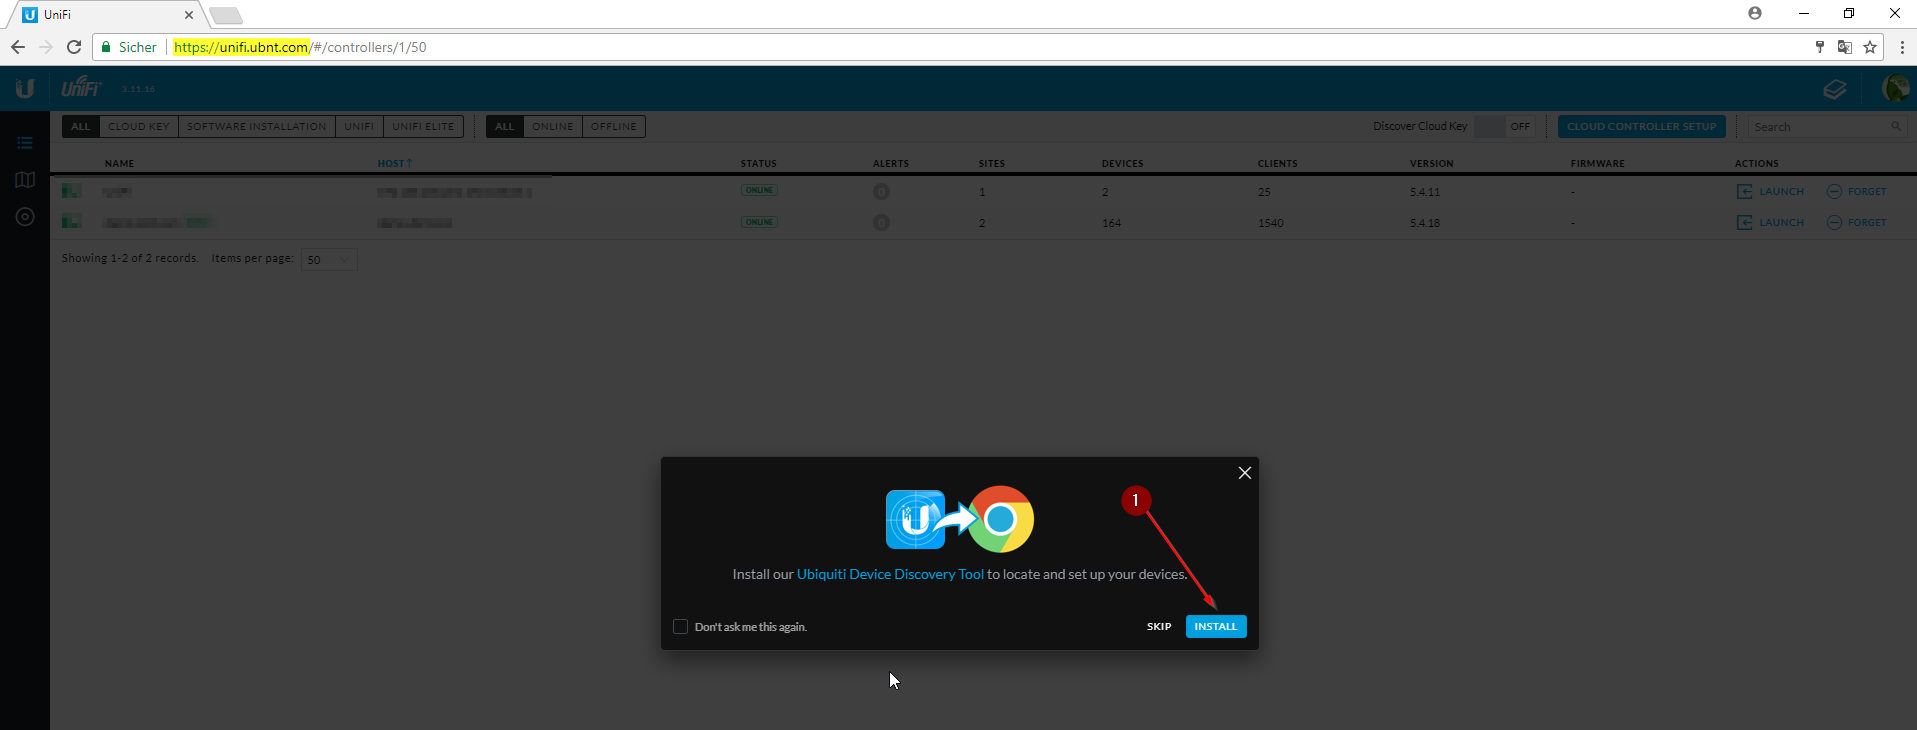
Task: Click the device icon of first controller
Action: pyautogui.click(x=71, y=190)
